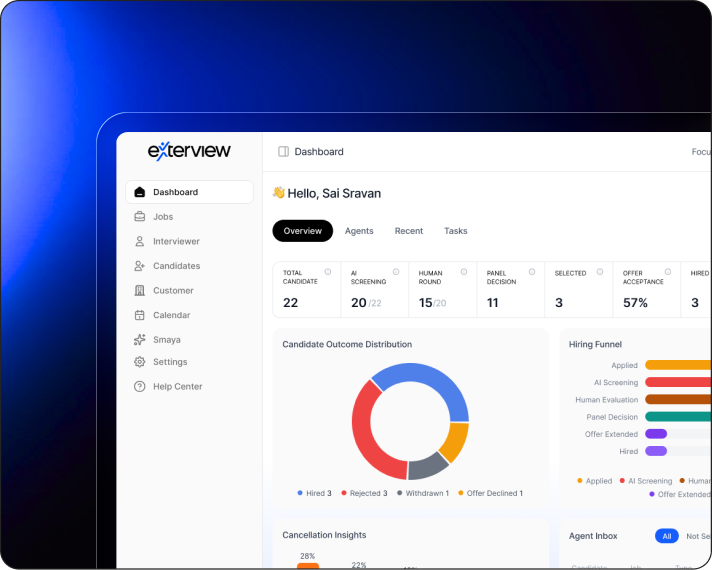The image size is (712, 570).
Task: Click info icon on Human Round card
Action: (464, 272)
